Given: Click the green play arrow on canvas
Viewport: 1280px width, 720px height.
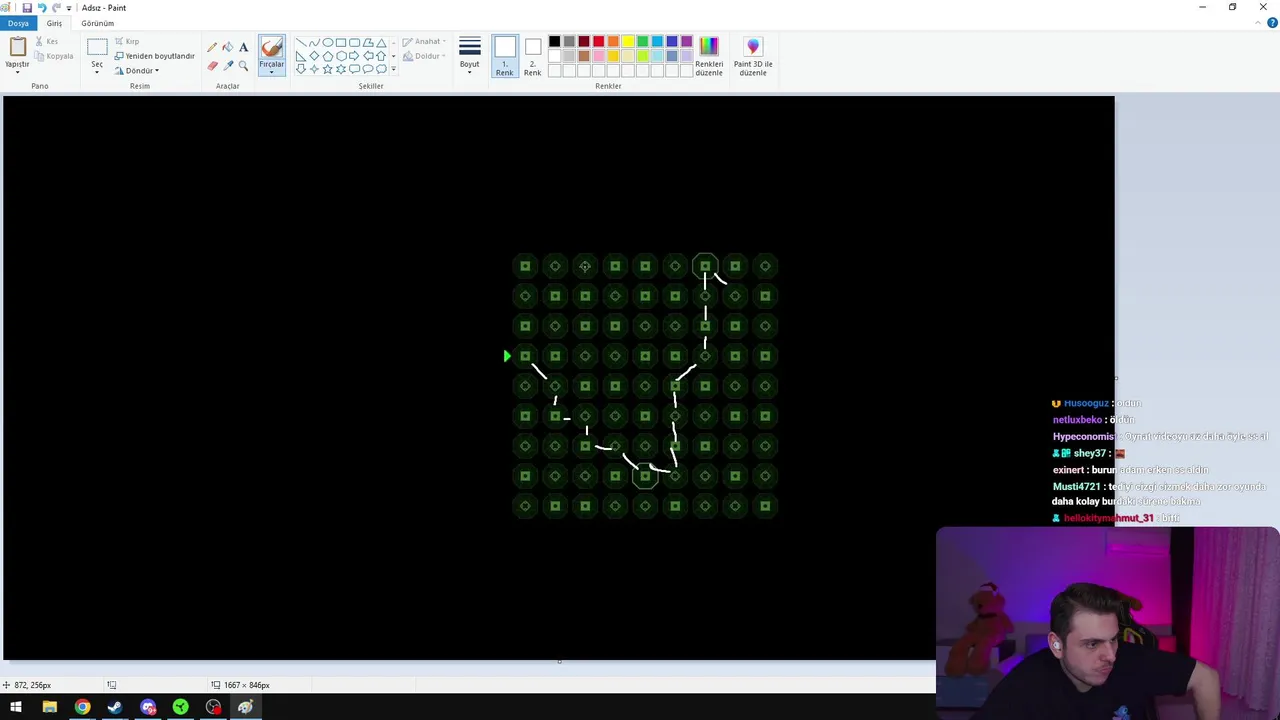Looking at the screenshot, I should (507, 356).
